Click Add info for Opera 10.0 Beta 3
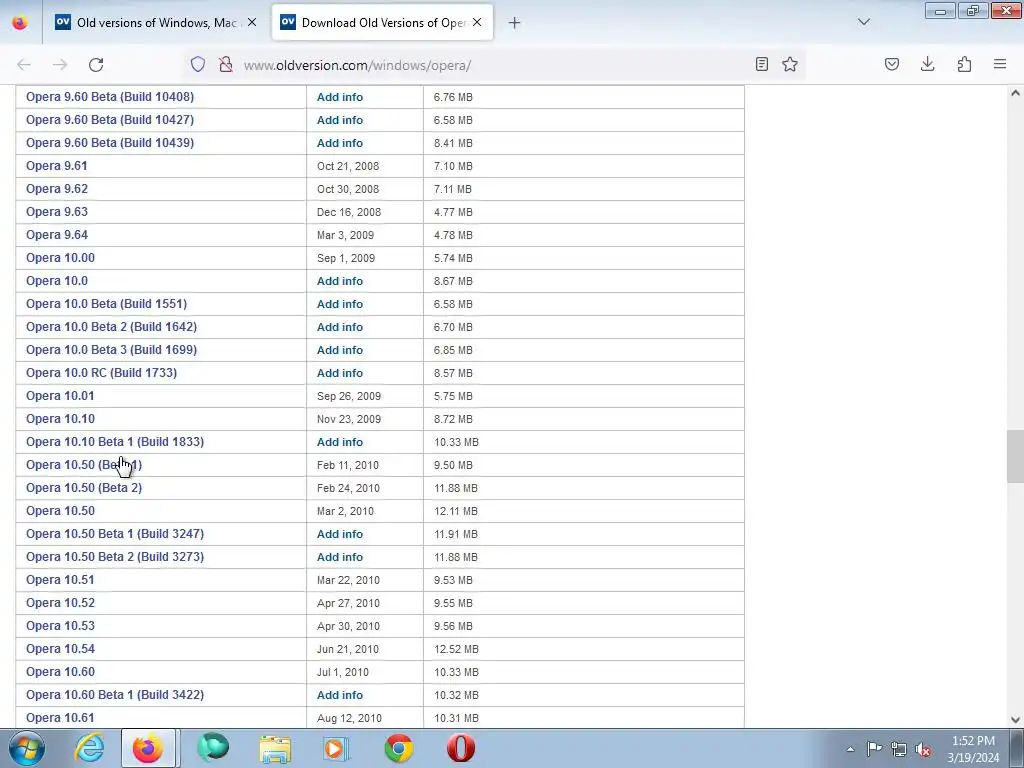The image size is (1024, 768). click(x=340, y=349)
